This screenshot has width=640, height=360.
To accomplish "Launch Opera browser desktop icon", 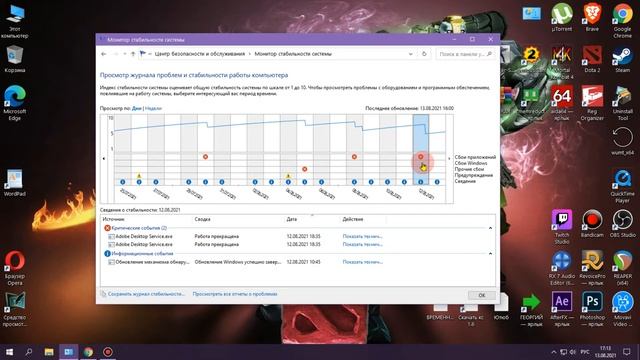I will click(15, 268).
